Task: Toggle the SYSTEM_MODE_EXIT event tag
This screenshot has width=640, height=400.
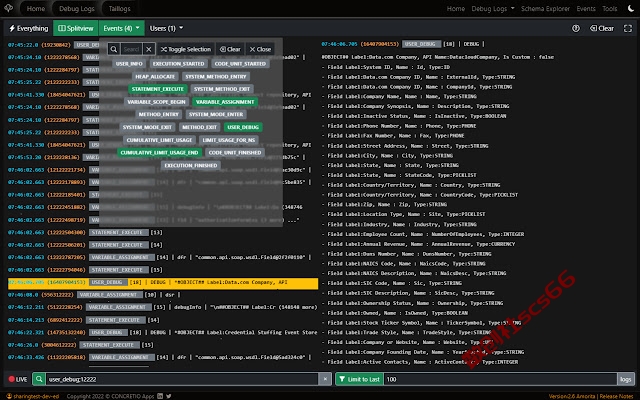Action: pyautogui.click(x=147, y=127)
